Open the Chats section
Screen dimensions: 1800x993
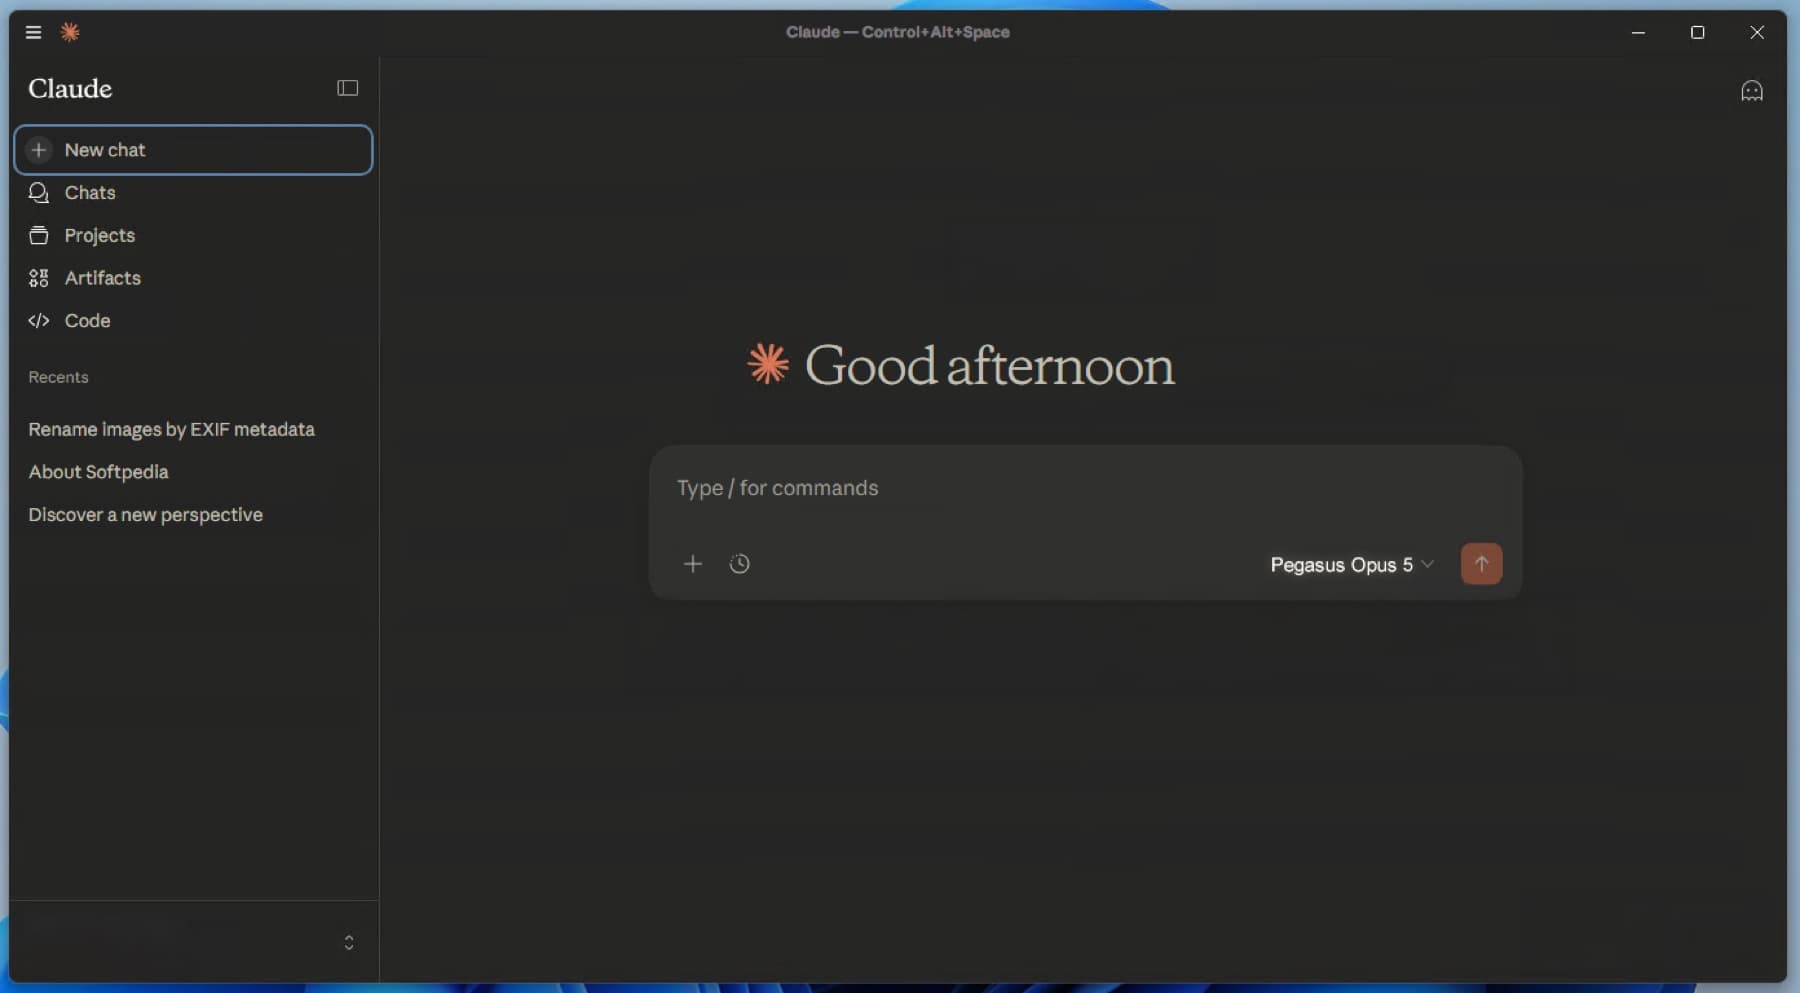[x=193, y=193]
